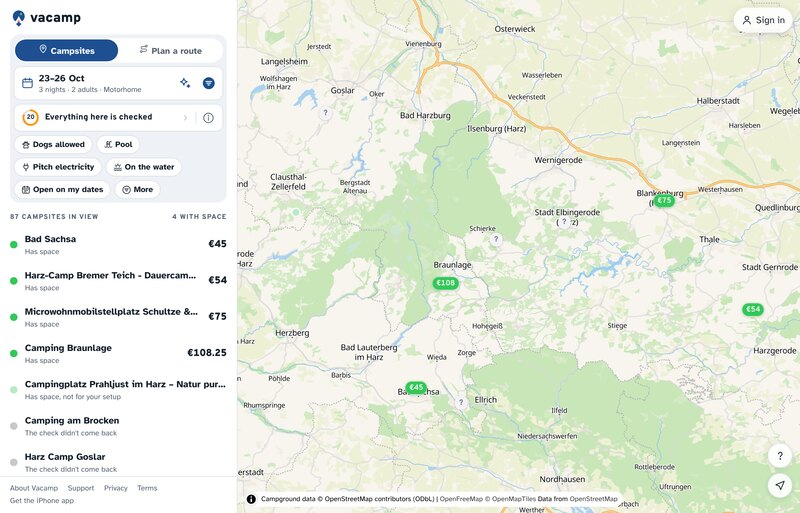Viewport: 800px width, 513px height.
Task: Select Harz-Camp Bremer Teich listing
Action: coord(118,280)
